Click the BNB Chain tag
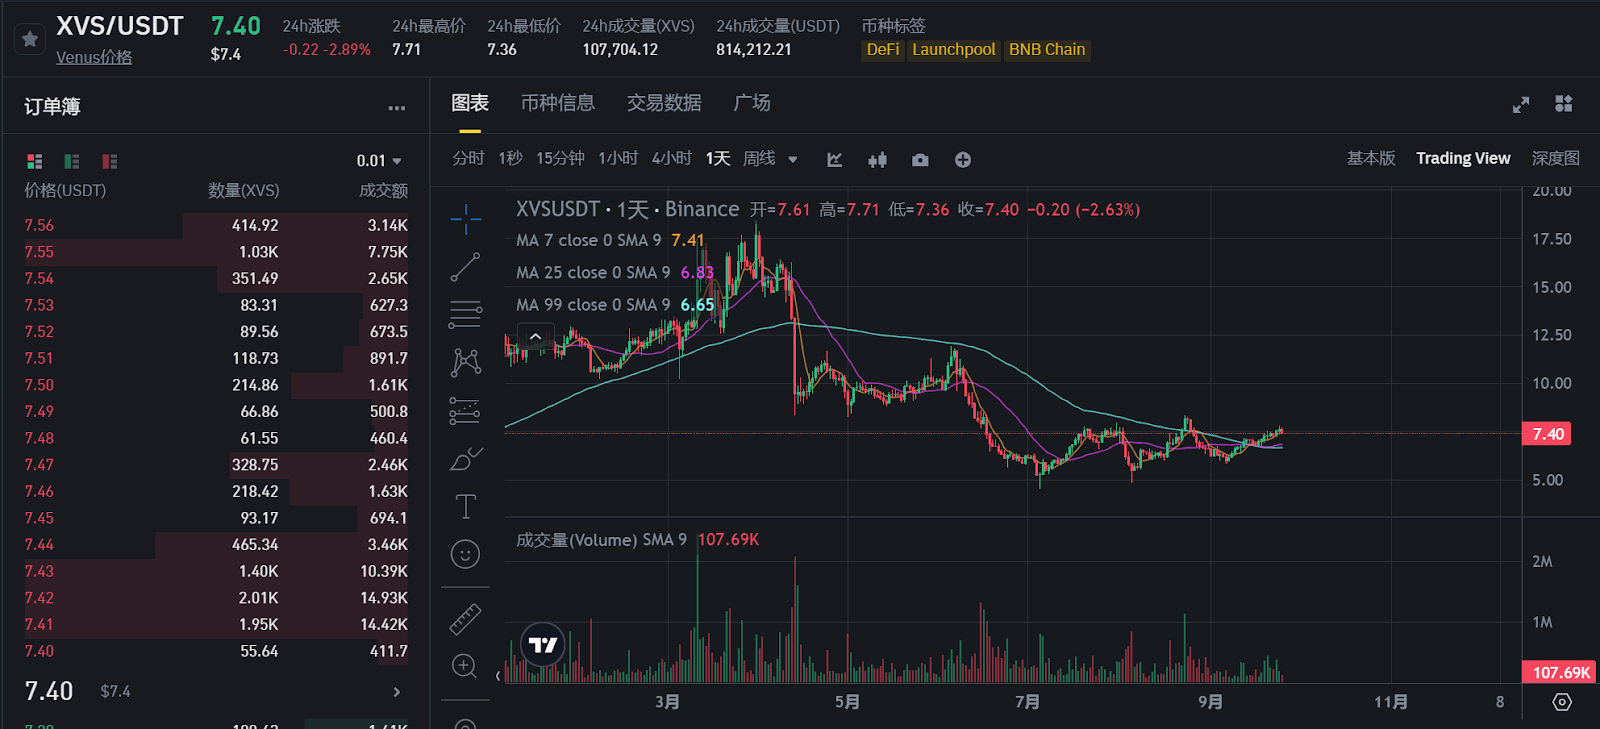The image size is (1600, 729). tap(1047, 50)
